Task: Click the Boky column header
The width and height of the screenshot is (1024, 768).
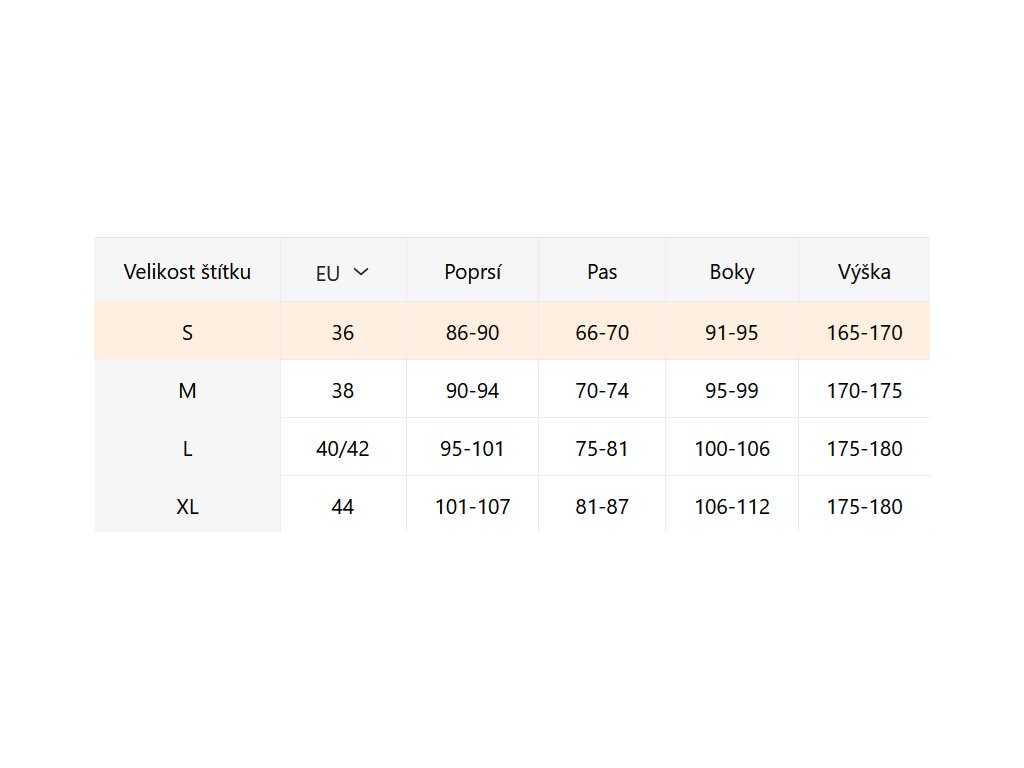Action: click(x=732, y=271)
